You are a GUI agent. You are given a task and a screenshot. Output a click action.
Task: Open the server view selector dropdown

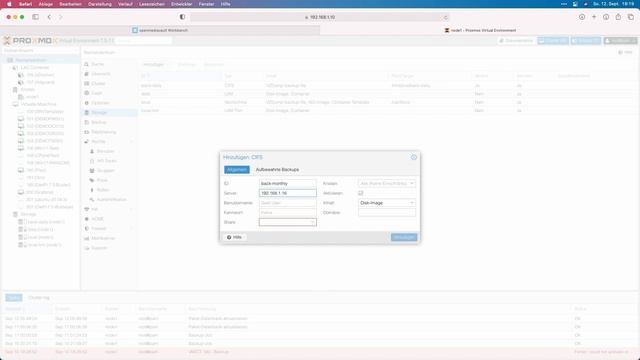[40, 51]
